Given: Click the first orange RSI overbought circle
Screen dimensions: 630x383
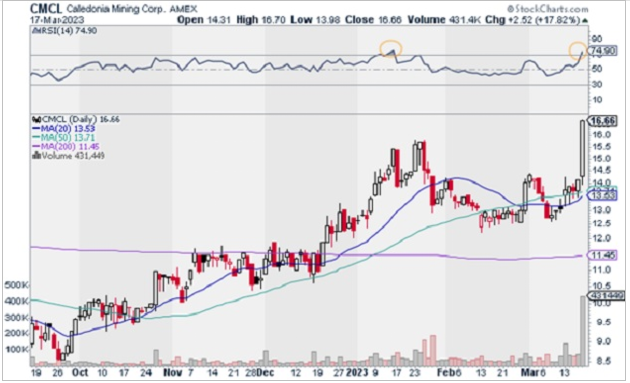Looking at the screenshot, I should 391,49.
